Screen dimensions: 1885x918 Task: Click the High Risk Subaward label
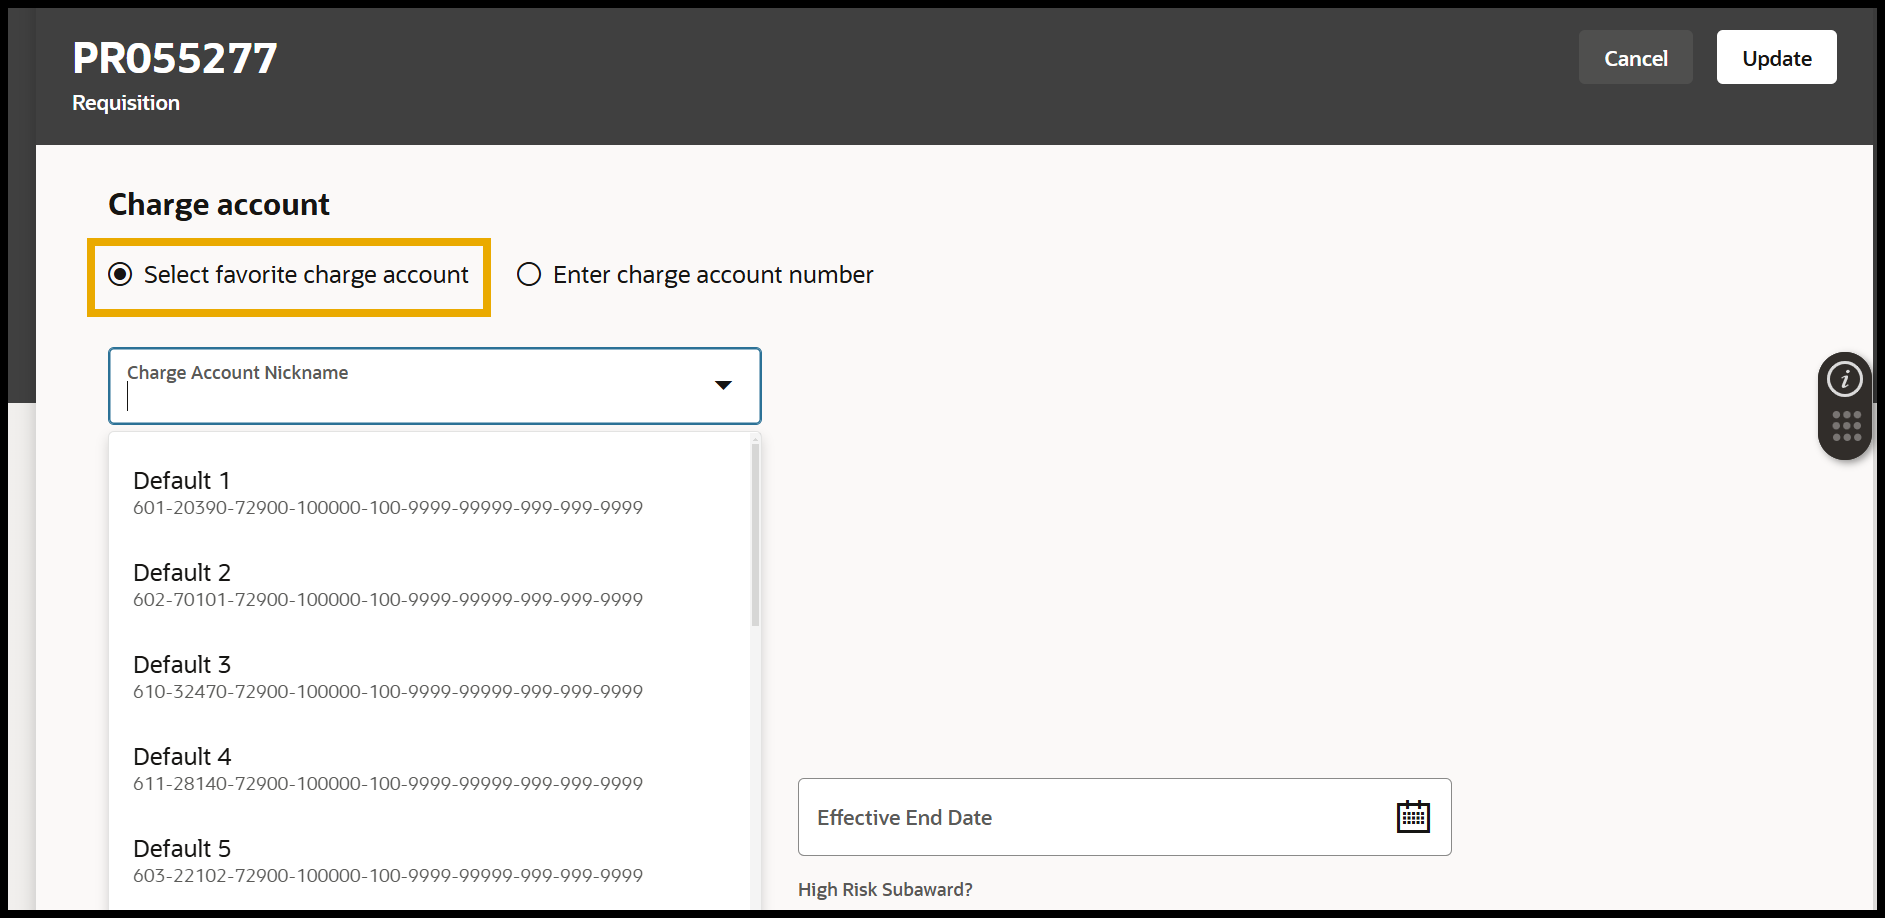884,889
